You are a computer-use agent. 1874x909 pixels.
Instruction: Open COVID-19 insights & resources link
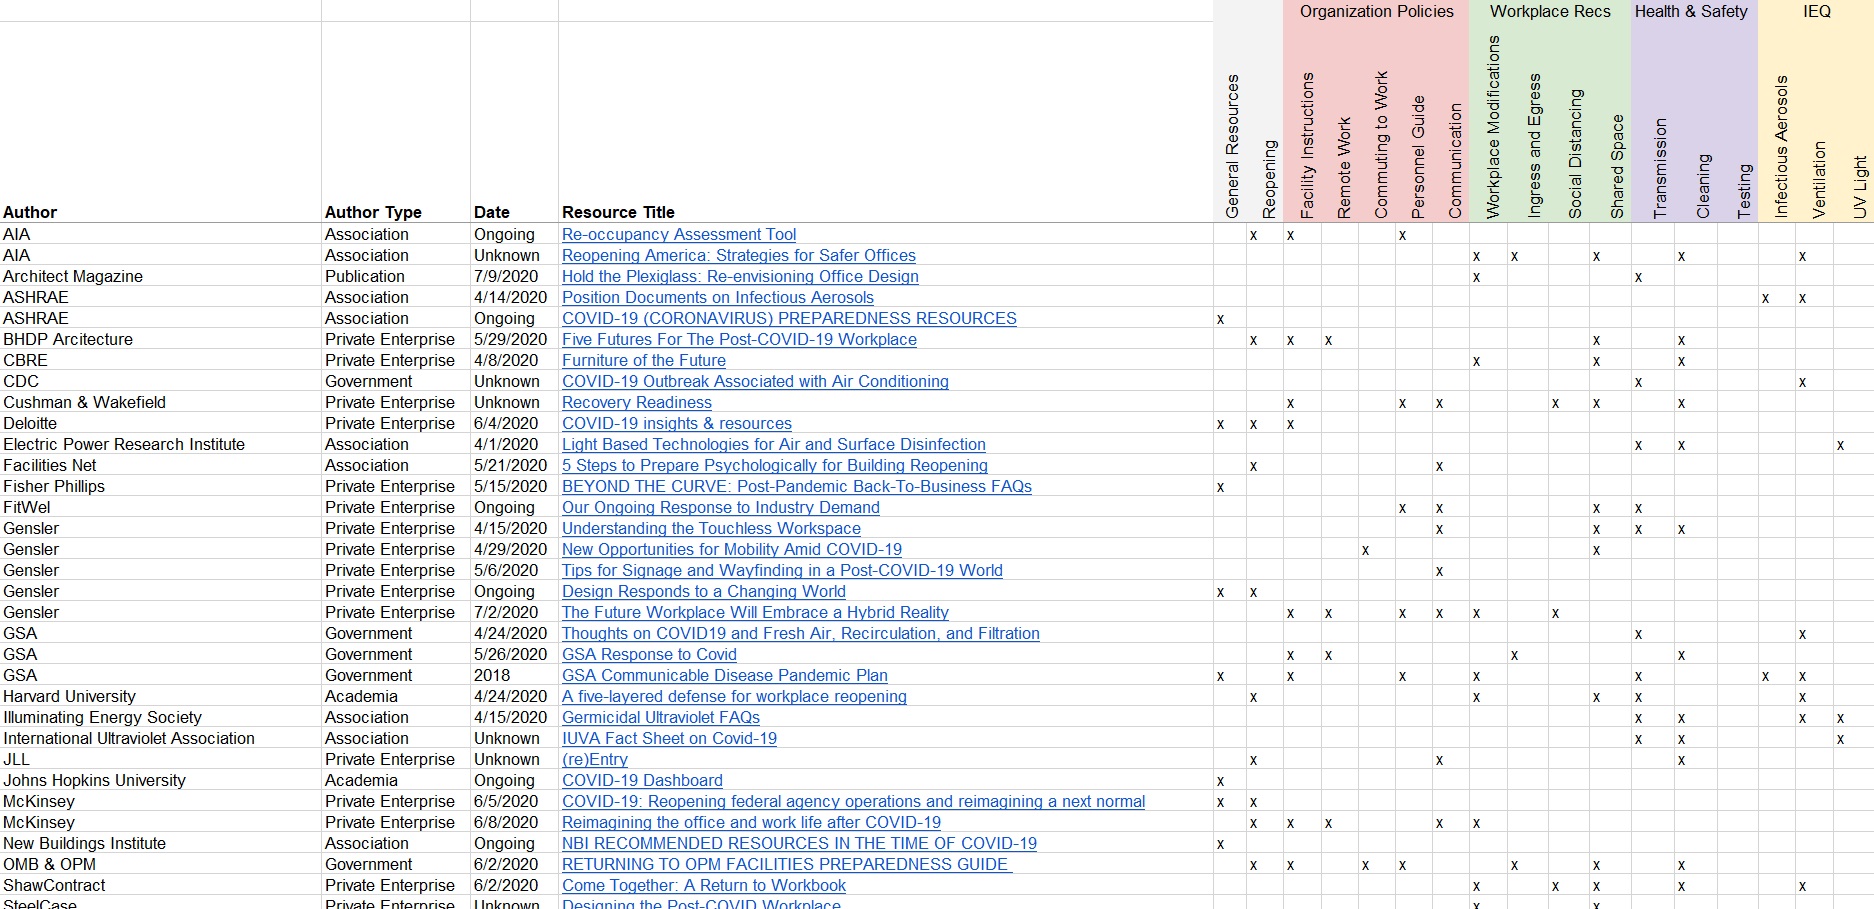pyautogui.click(x=677, y=423)
